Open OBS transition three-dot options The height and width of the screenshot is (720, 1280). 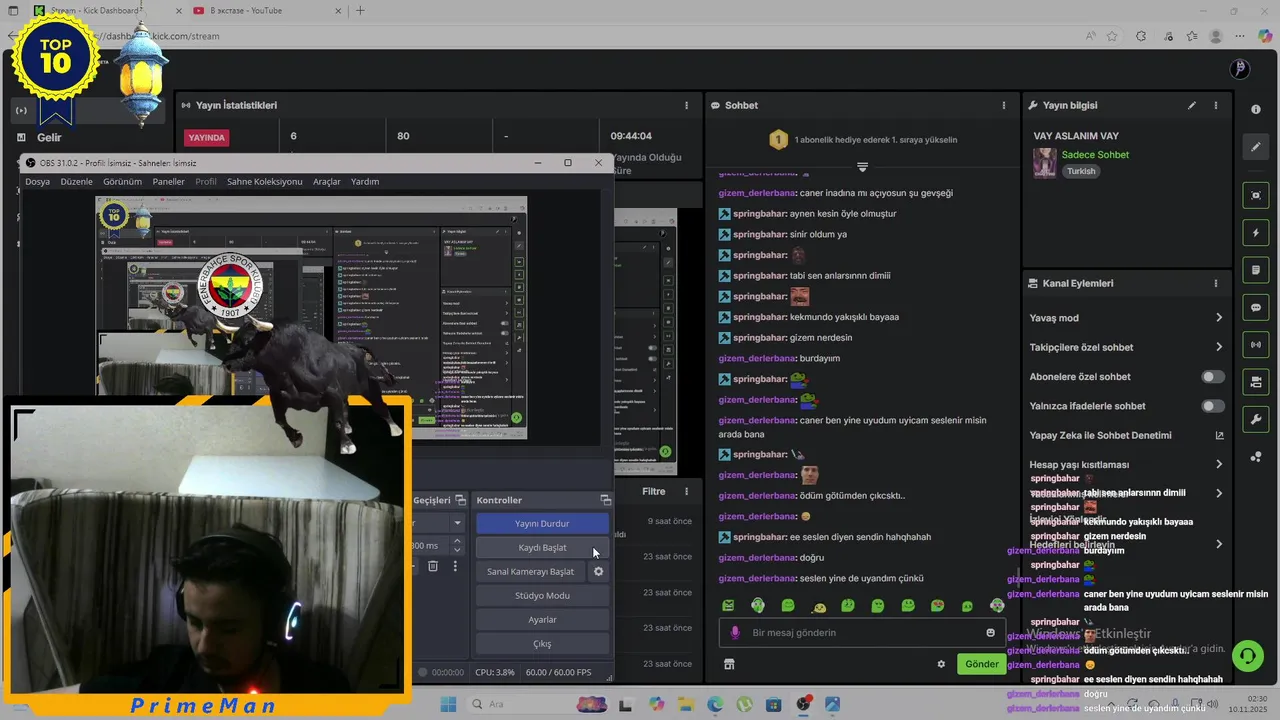coord(455,566)
